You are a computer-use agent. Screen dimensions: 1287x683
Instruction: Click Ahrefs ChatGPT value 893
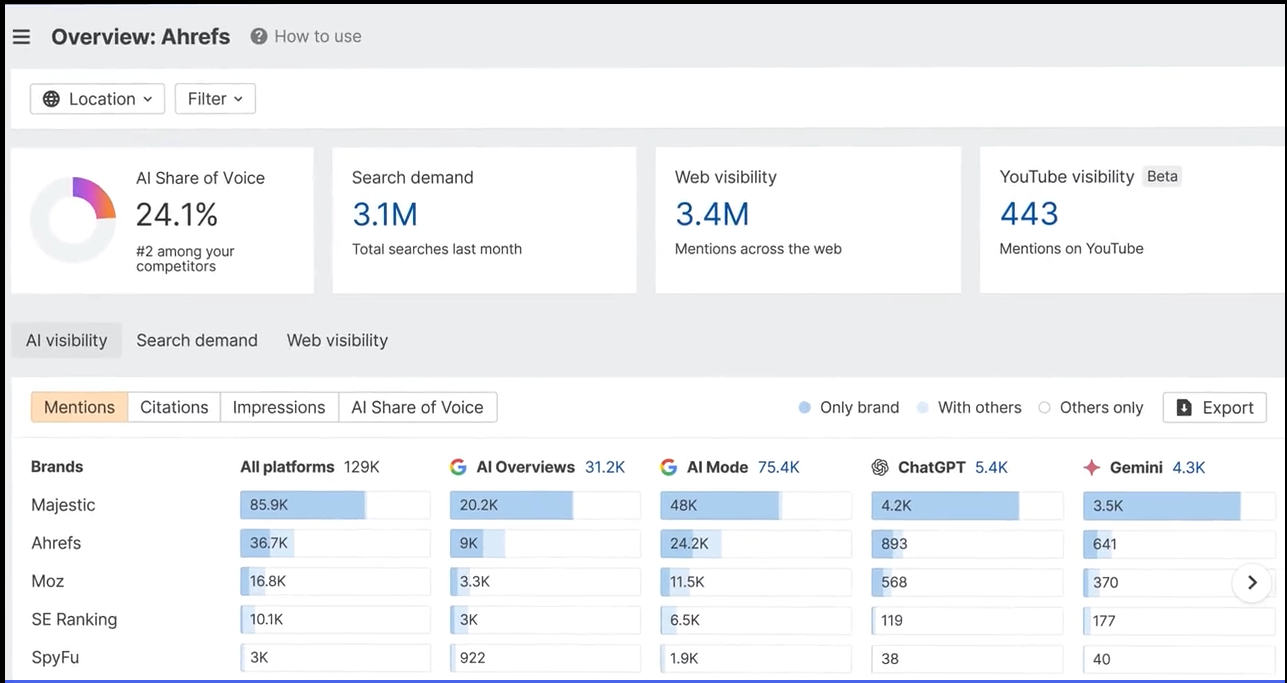894,544
